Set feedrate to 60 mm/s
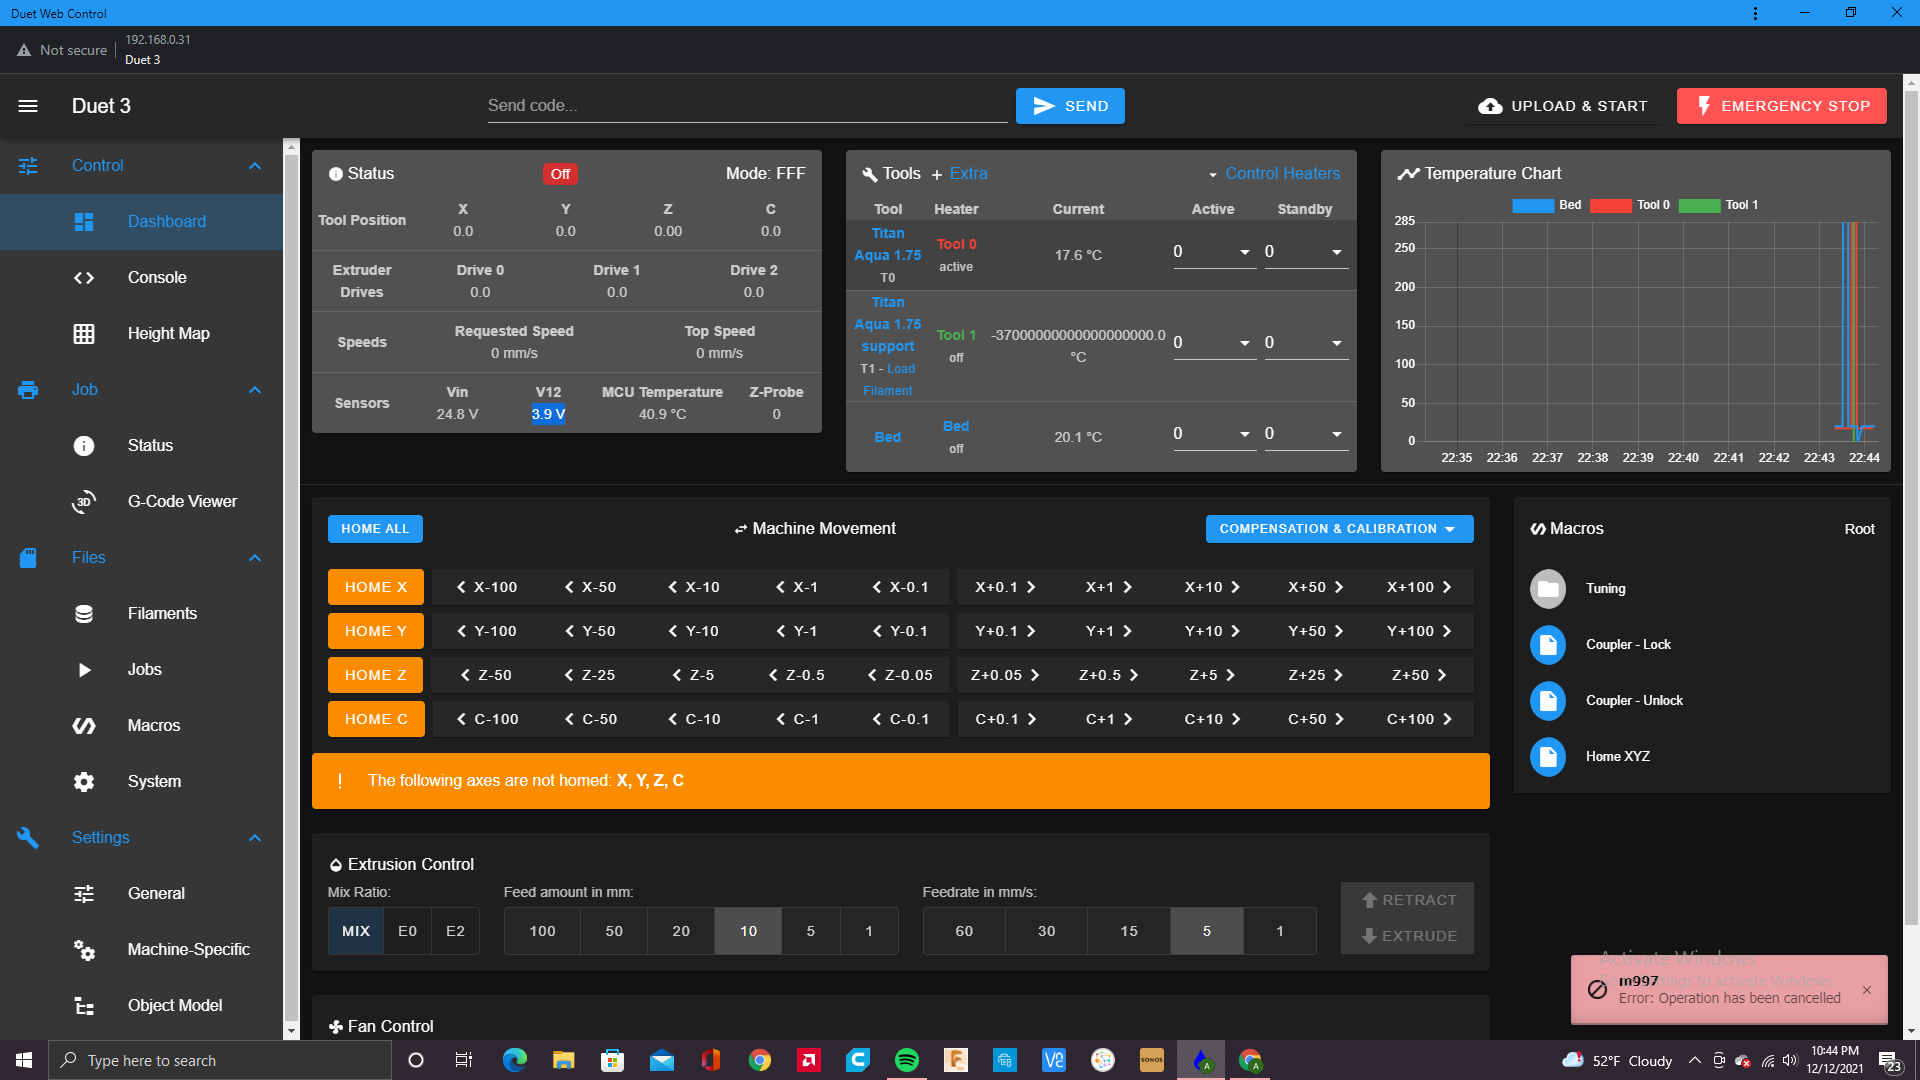This screenshot has width=1920, height=1080. [x=964, y=931]
